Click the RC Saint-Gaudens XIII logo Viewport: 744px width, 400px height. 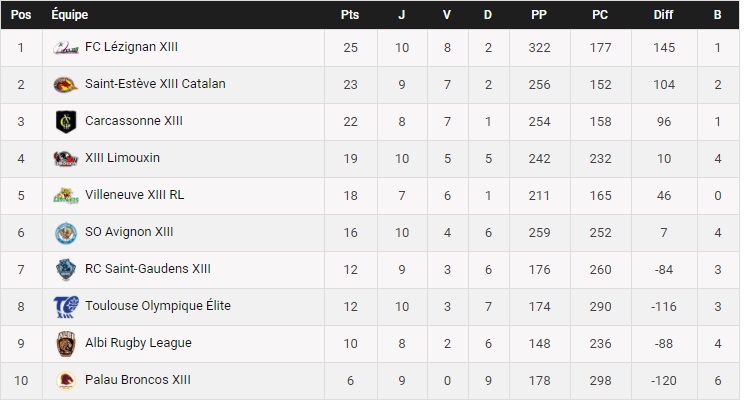[x=66, y=269]
